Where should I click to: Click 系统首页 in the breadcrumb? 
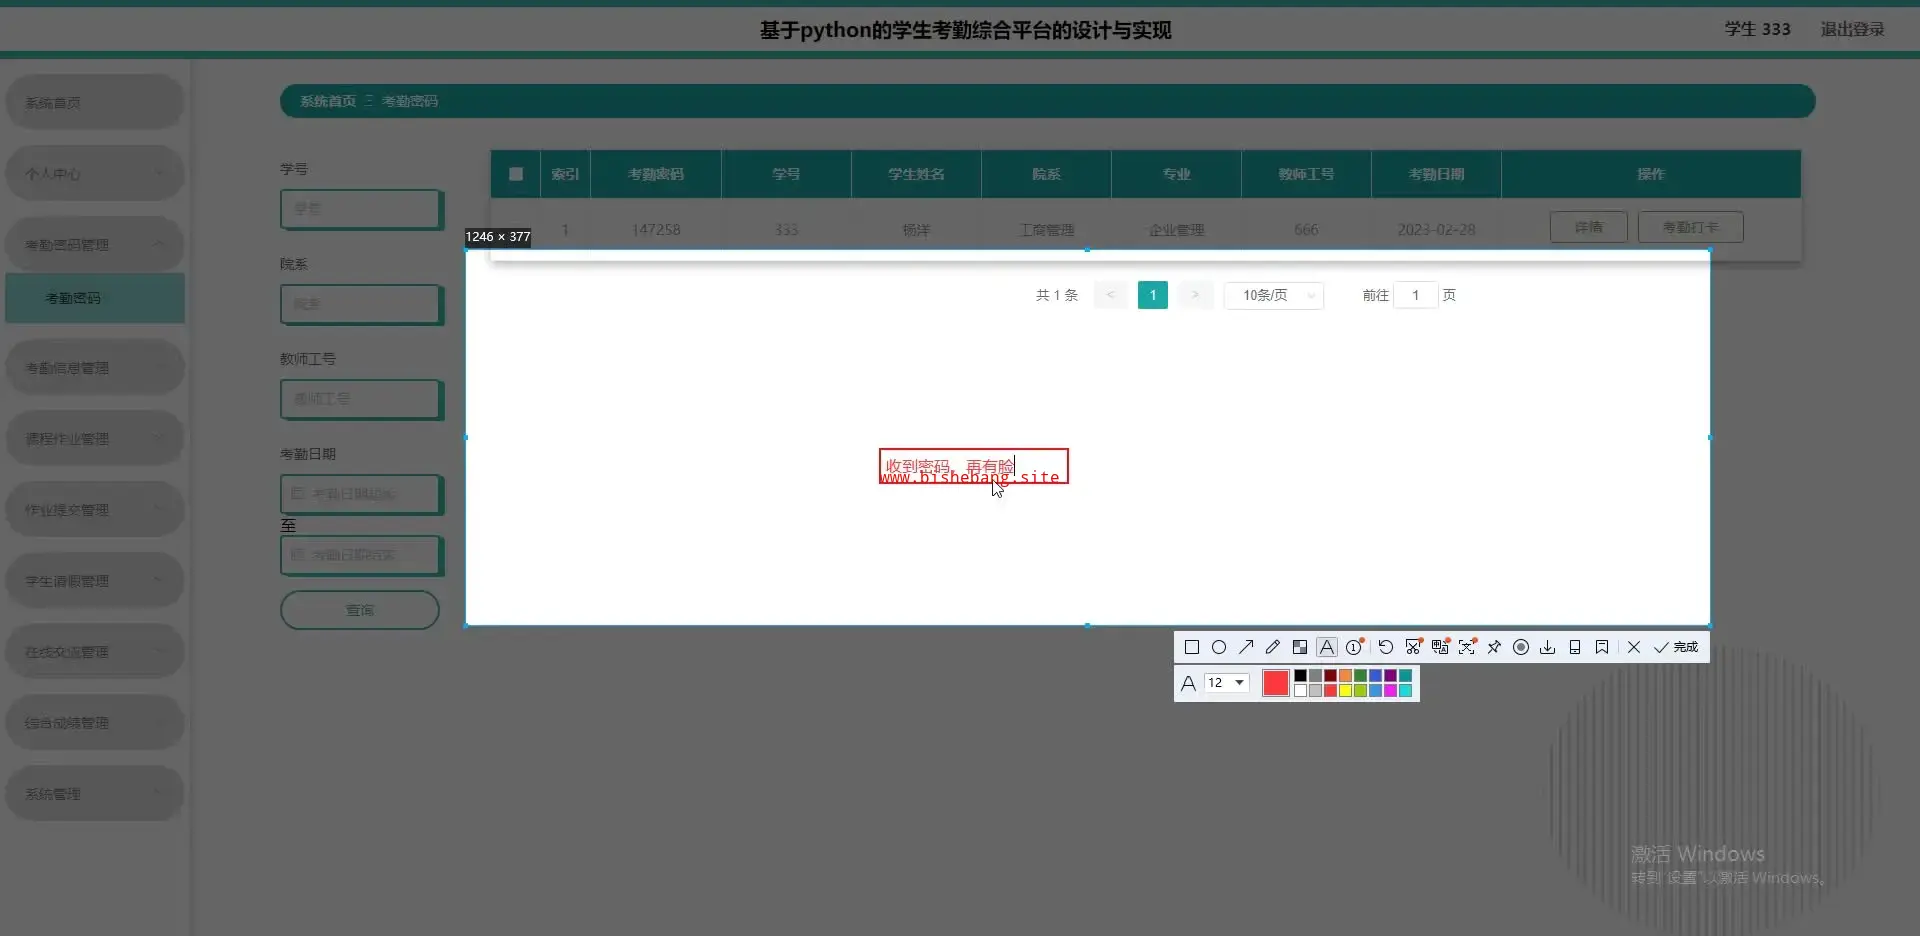[x=328, y=101]
